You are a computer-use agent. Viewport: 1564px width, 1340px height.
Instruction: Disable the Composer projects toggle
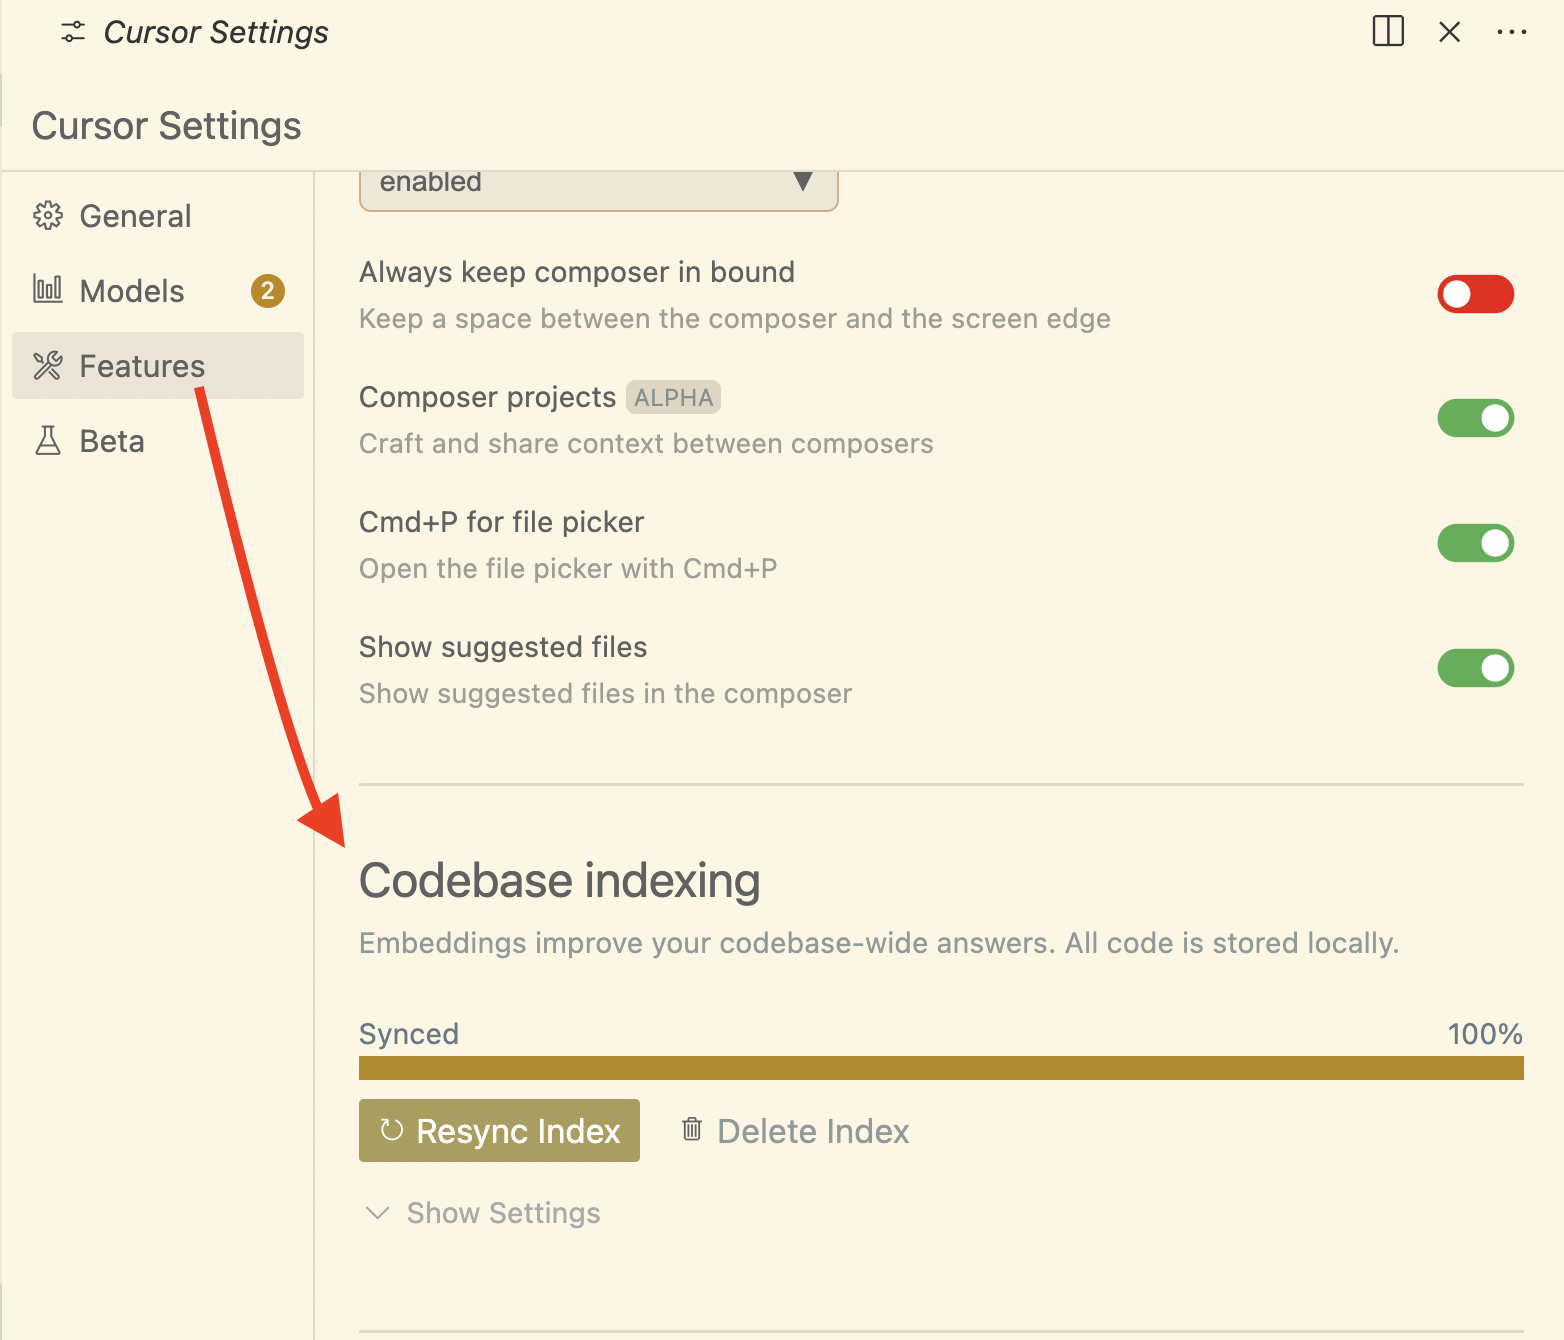pos(1475,418)
